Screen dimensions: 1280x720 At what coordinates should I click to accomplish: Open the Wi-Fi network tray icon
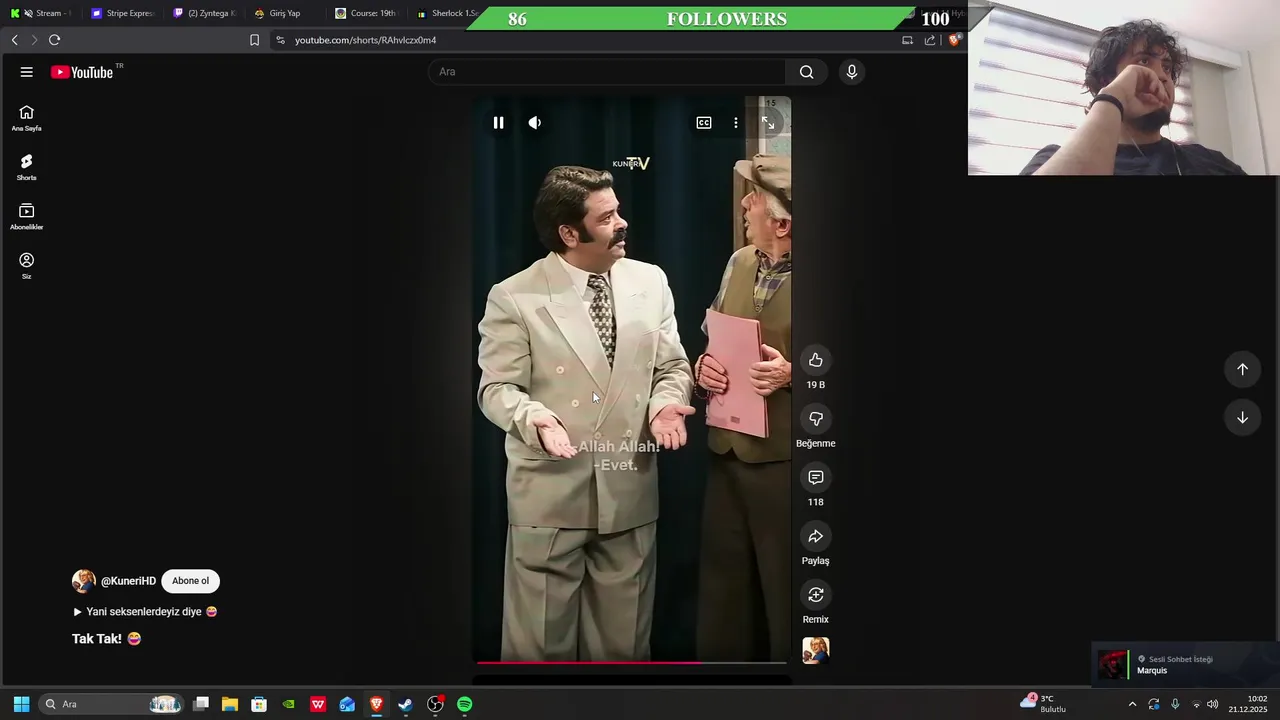point(1196,704)
